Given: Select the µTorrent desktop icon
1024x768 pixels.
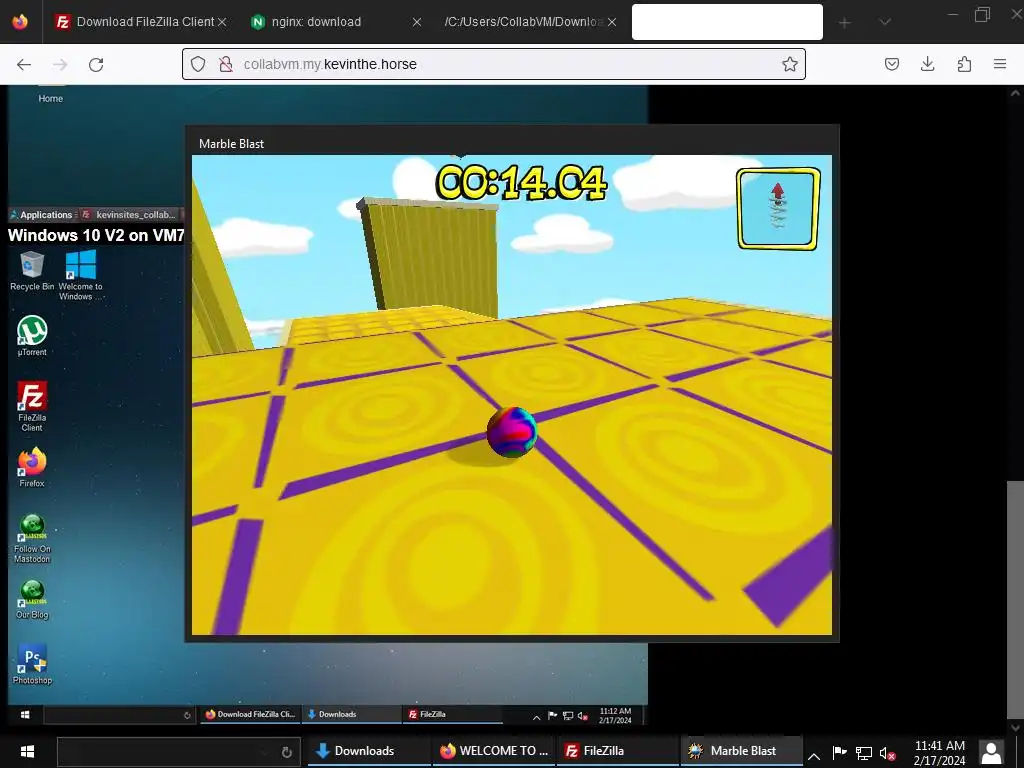Looking at the screenshot, I should click(x=32, y=336).
